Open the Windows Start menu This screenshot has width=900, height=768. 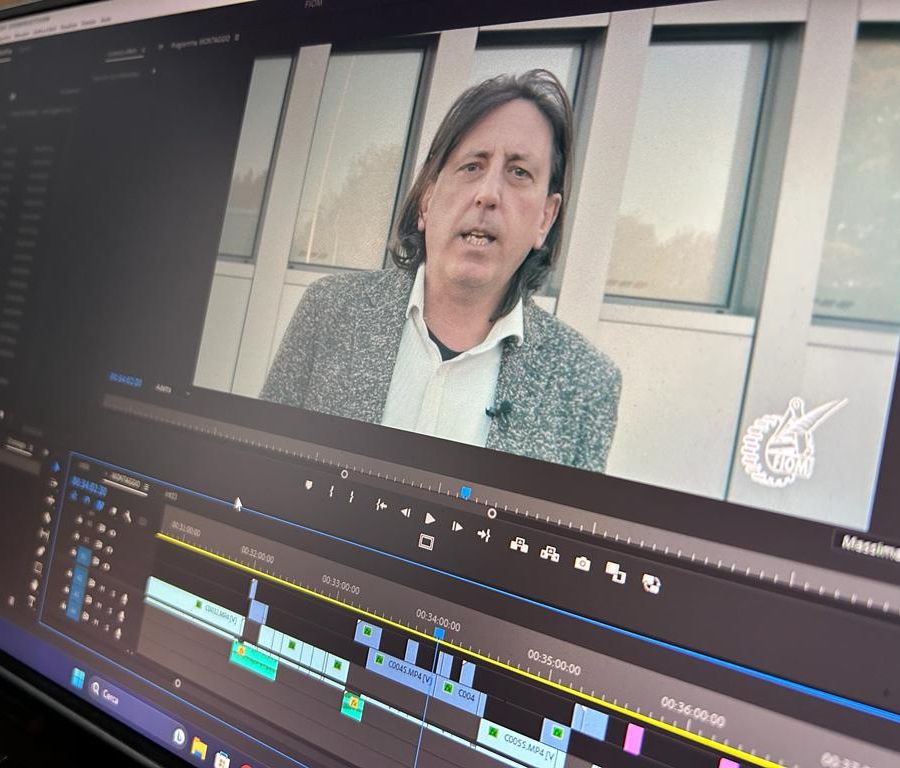pos(76,679)
